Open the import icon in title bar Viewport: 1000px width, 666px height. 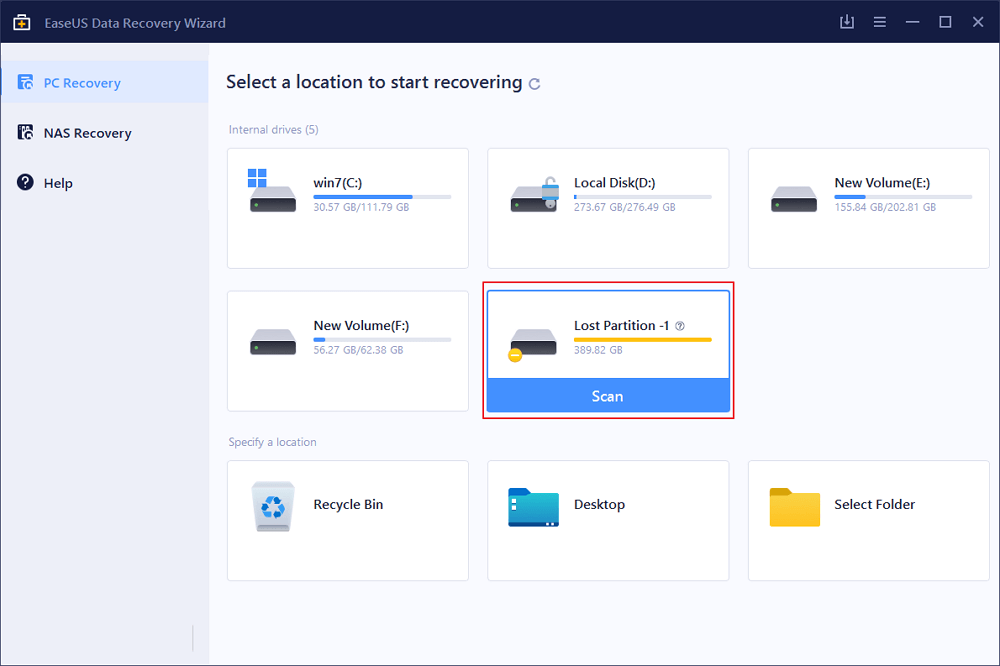tap(847, 22)
